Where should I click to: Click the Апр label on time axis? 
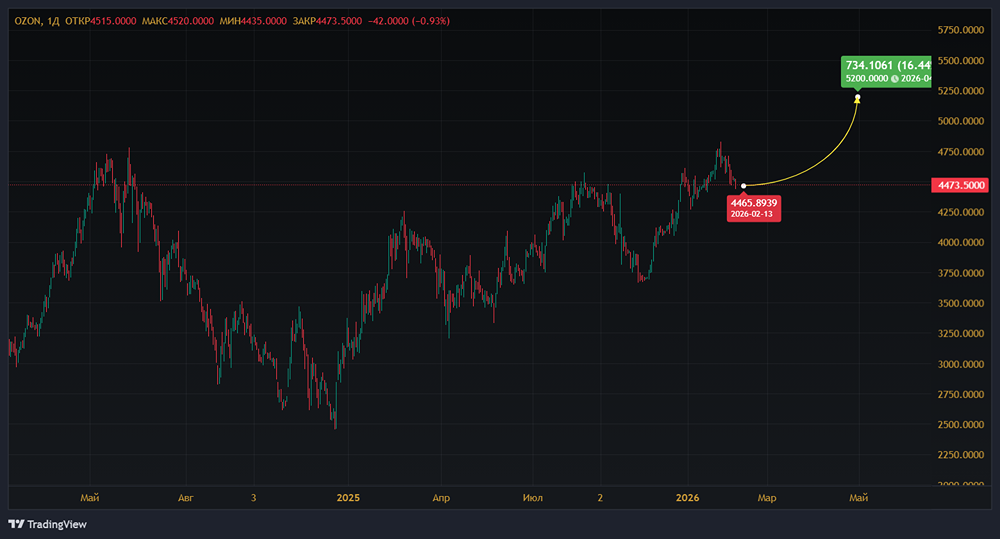441,498
